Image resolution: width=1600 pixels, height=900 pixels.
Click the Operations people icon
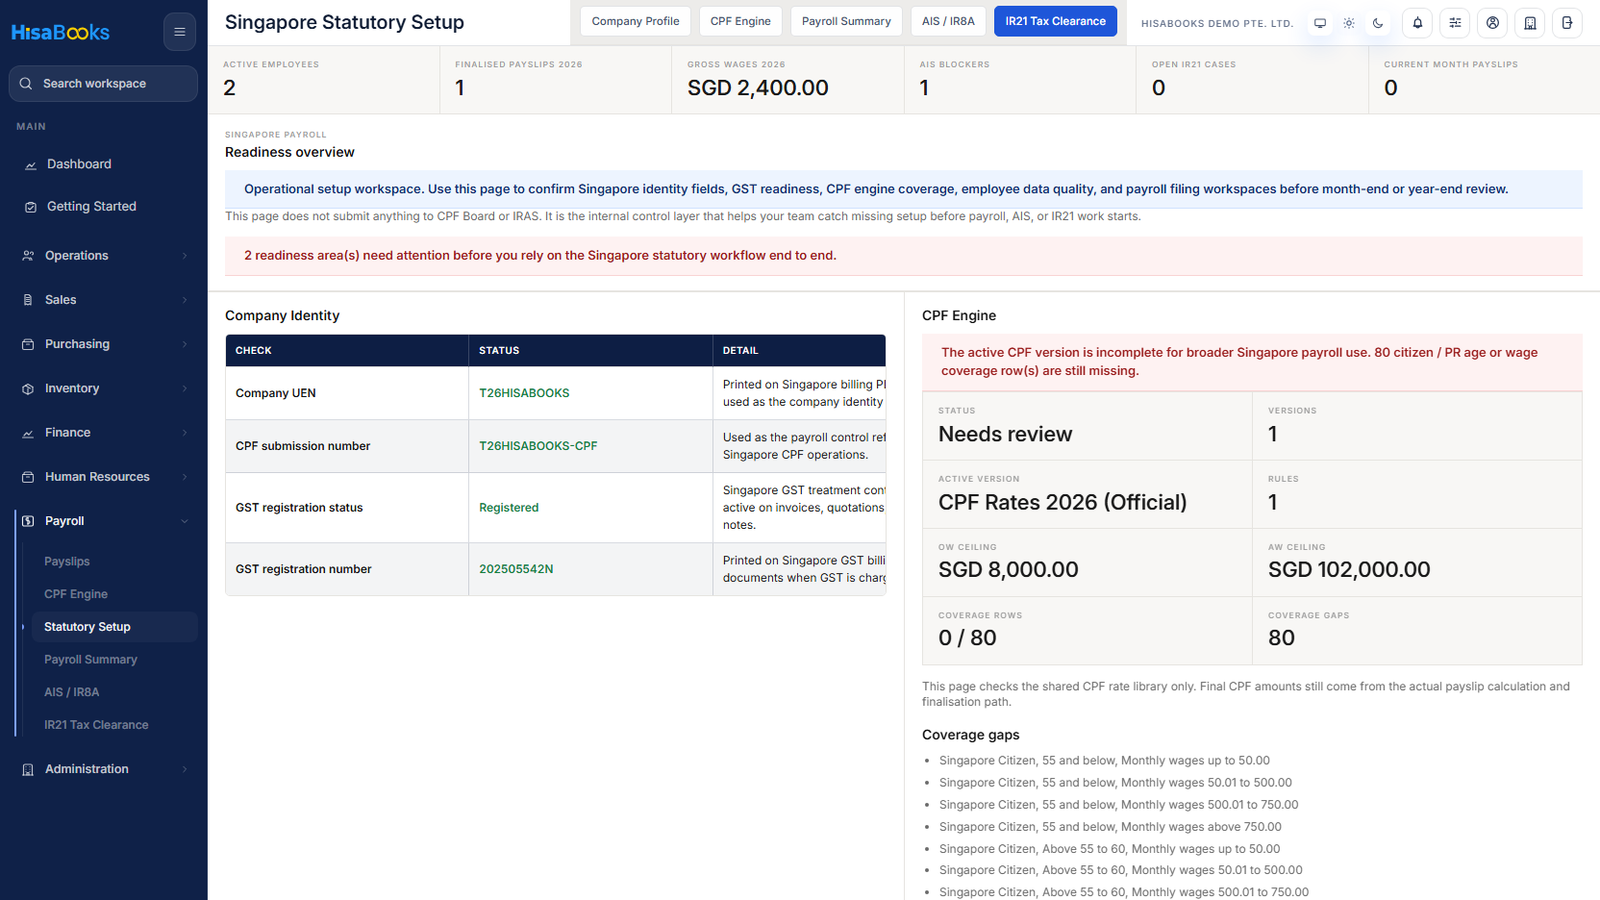[28, 256]
